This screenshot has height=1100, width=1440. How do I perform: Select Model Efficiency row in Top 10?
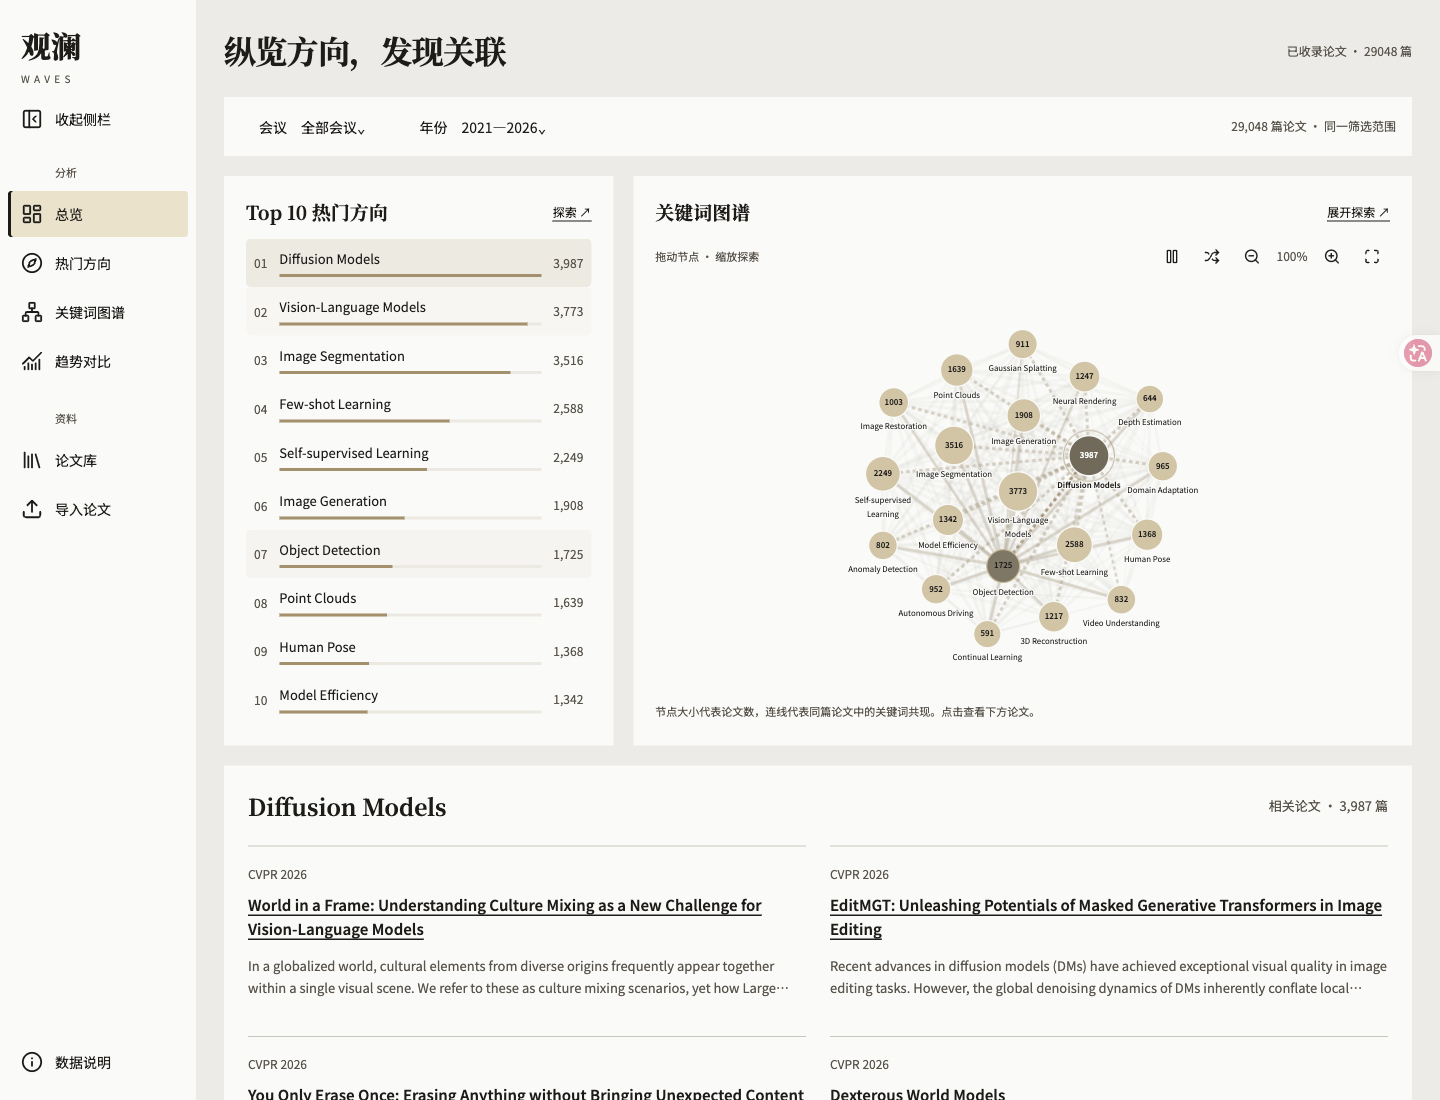point(418,699)
